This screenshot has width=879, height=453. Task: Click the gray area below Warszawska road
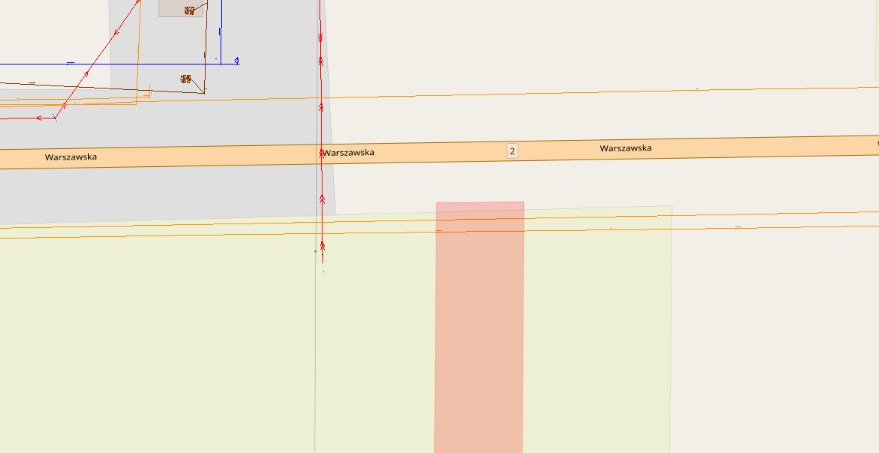click(150, 195)
